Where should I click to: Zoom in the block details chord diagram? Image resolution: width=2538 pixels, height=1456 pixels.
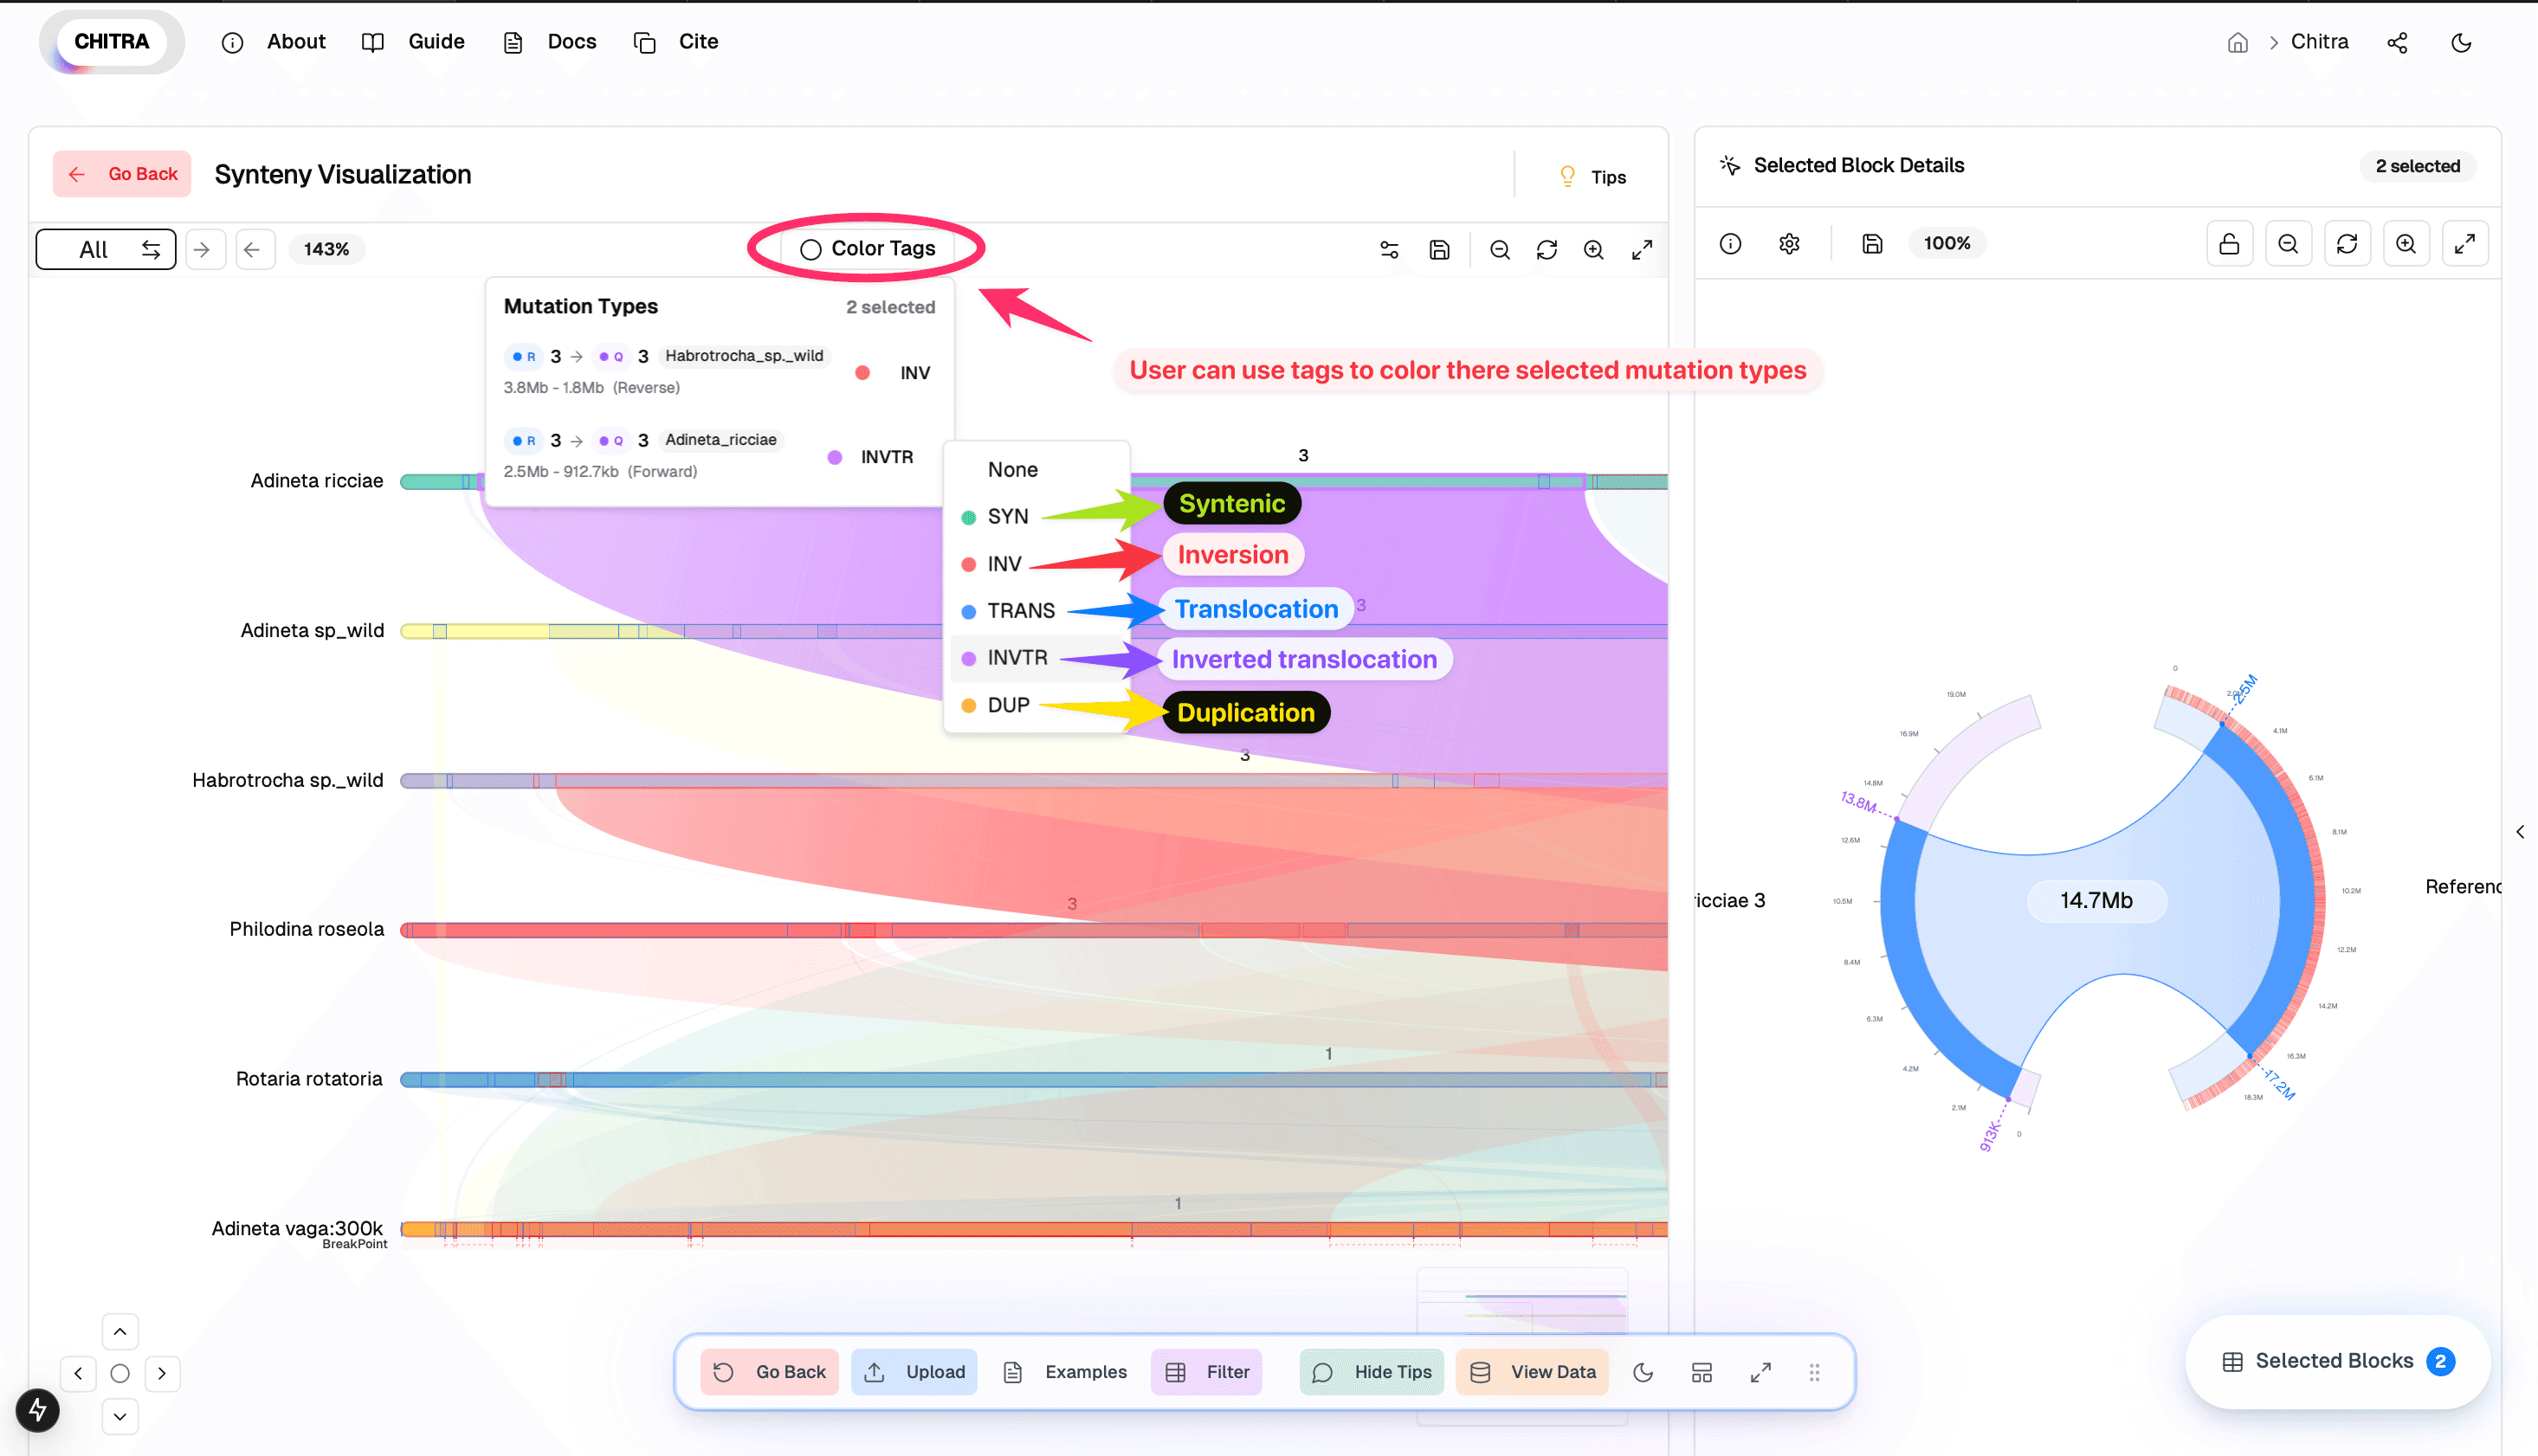2406,244
